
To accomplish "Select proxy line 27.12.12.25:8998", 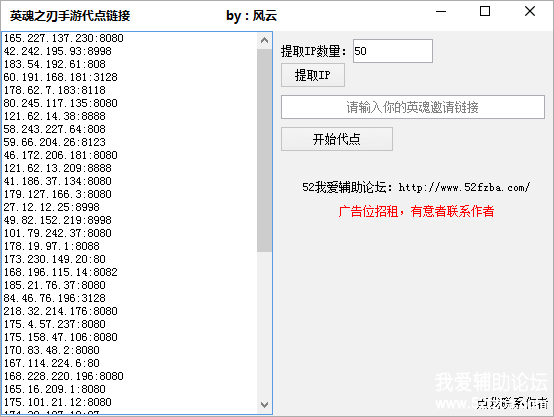I will (52, 207).
